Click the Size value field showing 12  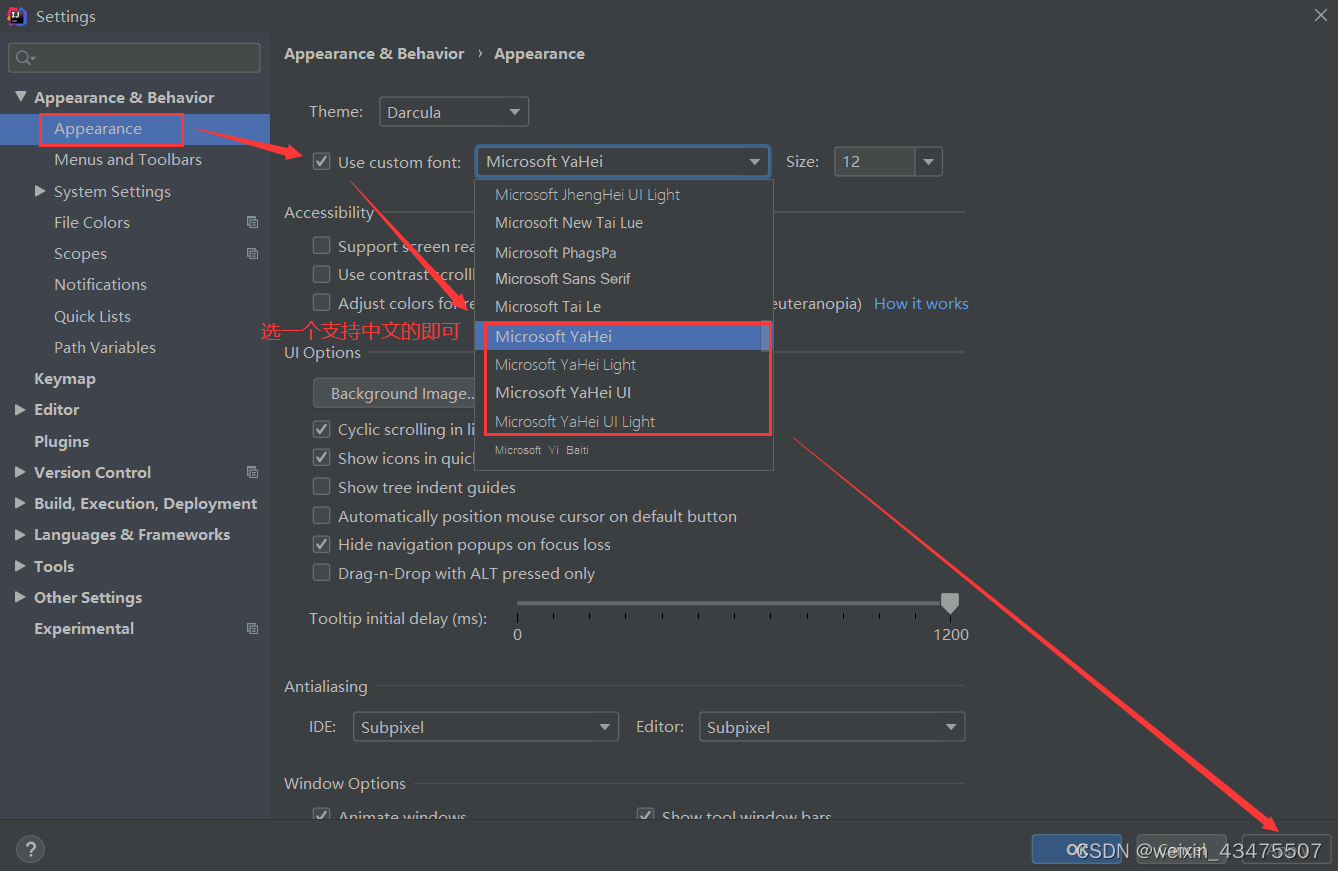pos(874,161)
